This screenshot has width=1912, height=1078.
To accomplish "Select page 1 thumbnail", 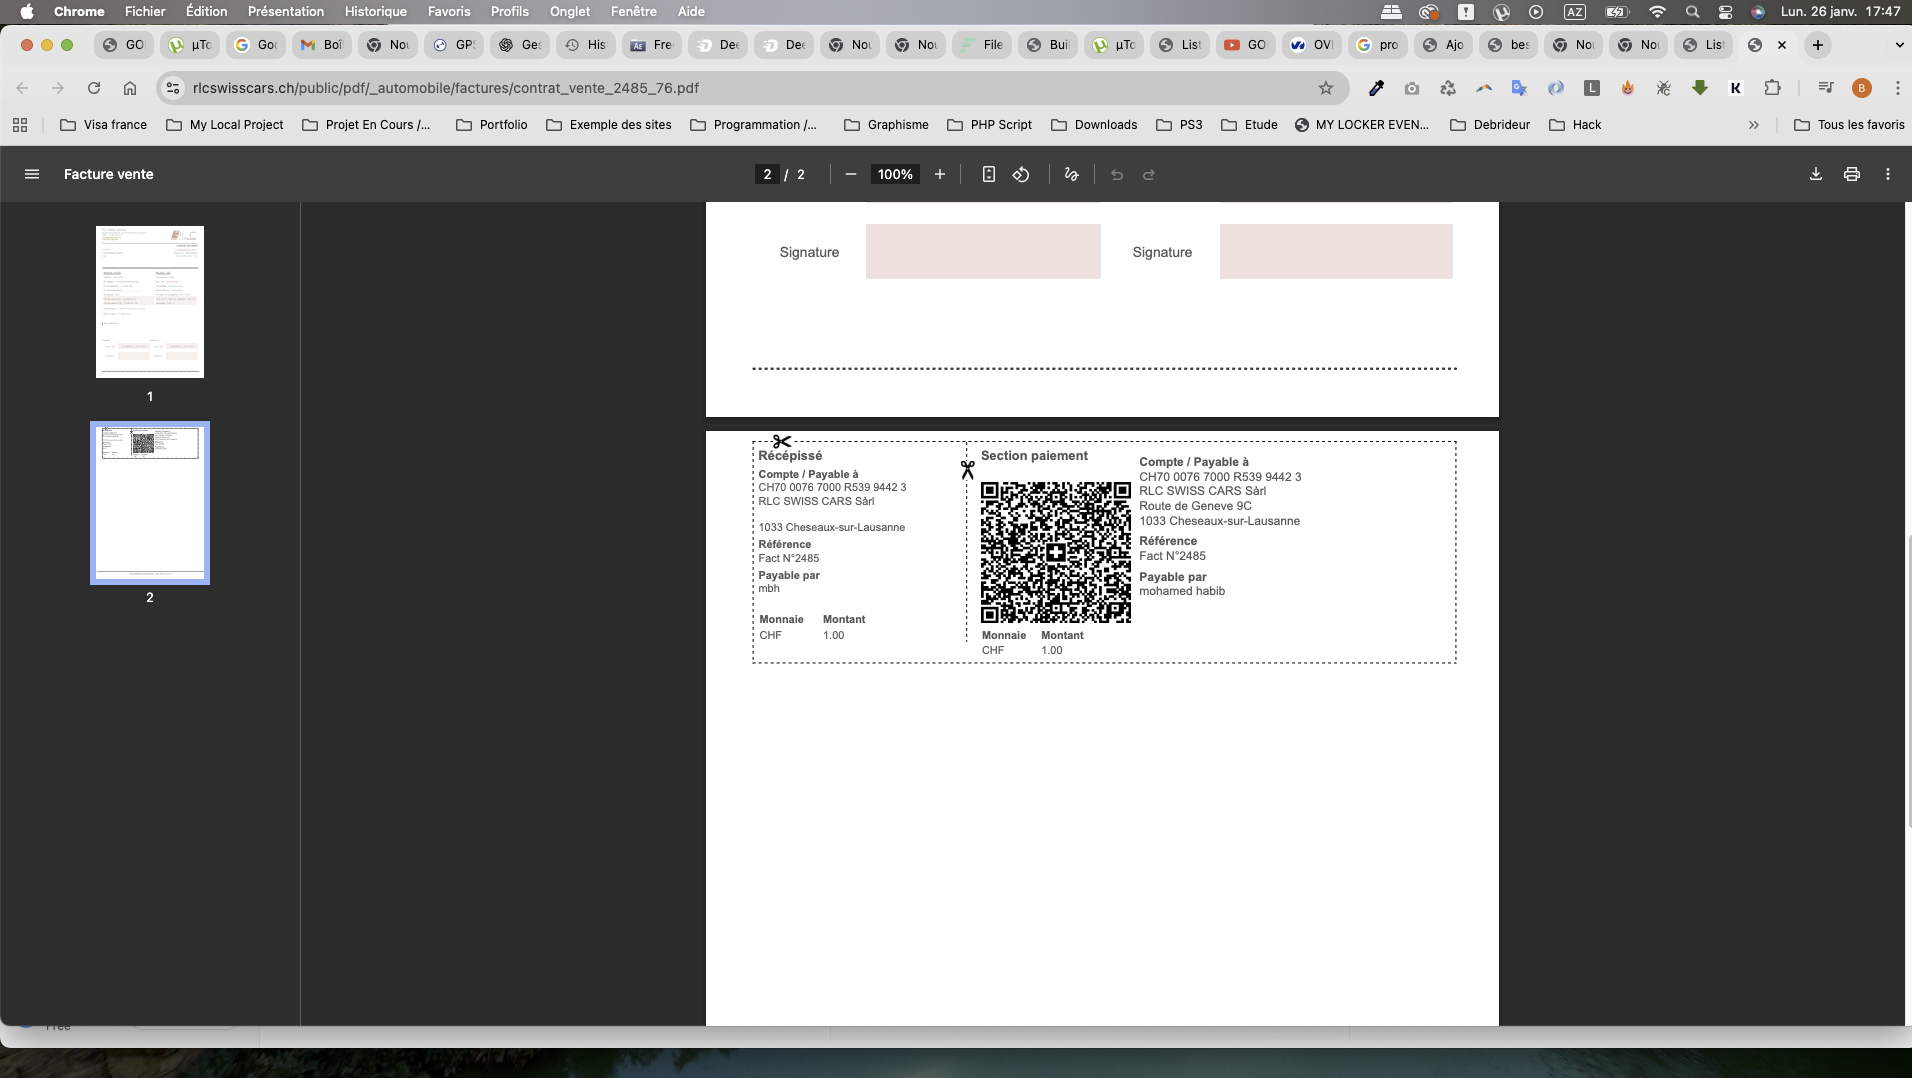I will [x=150, y=302].
